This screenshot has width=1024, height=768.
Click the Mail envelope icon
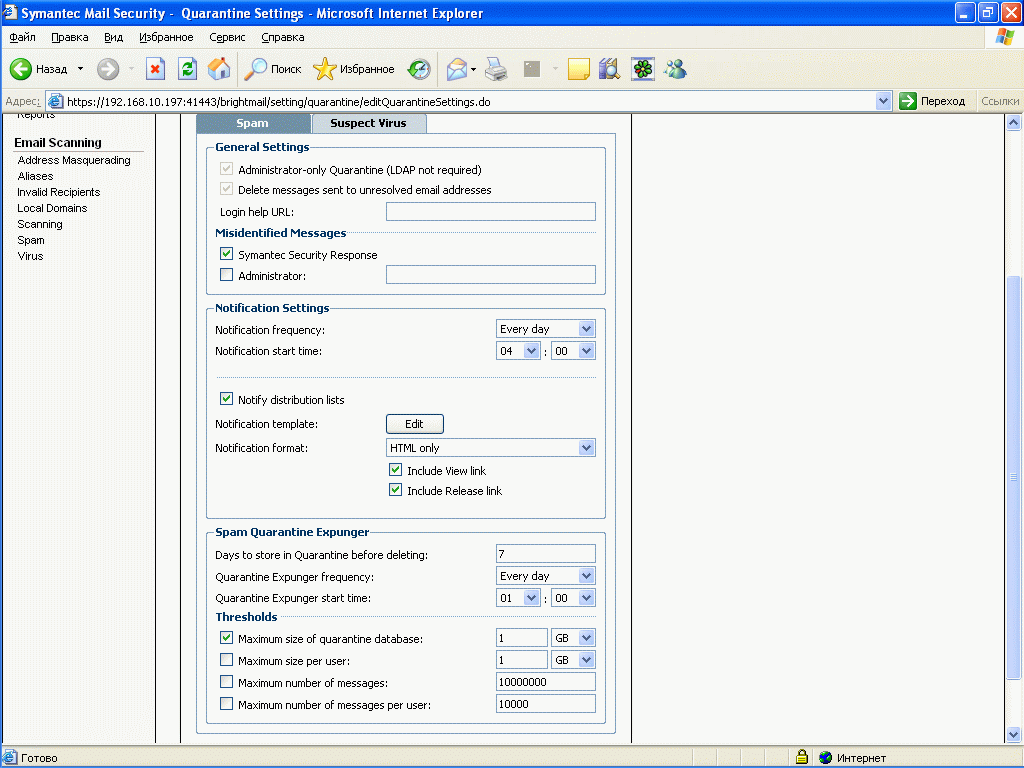click(456, 69)
